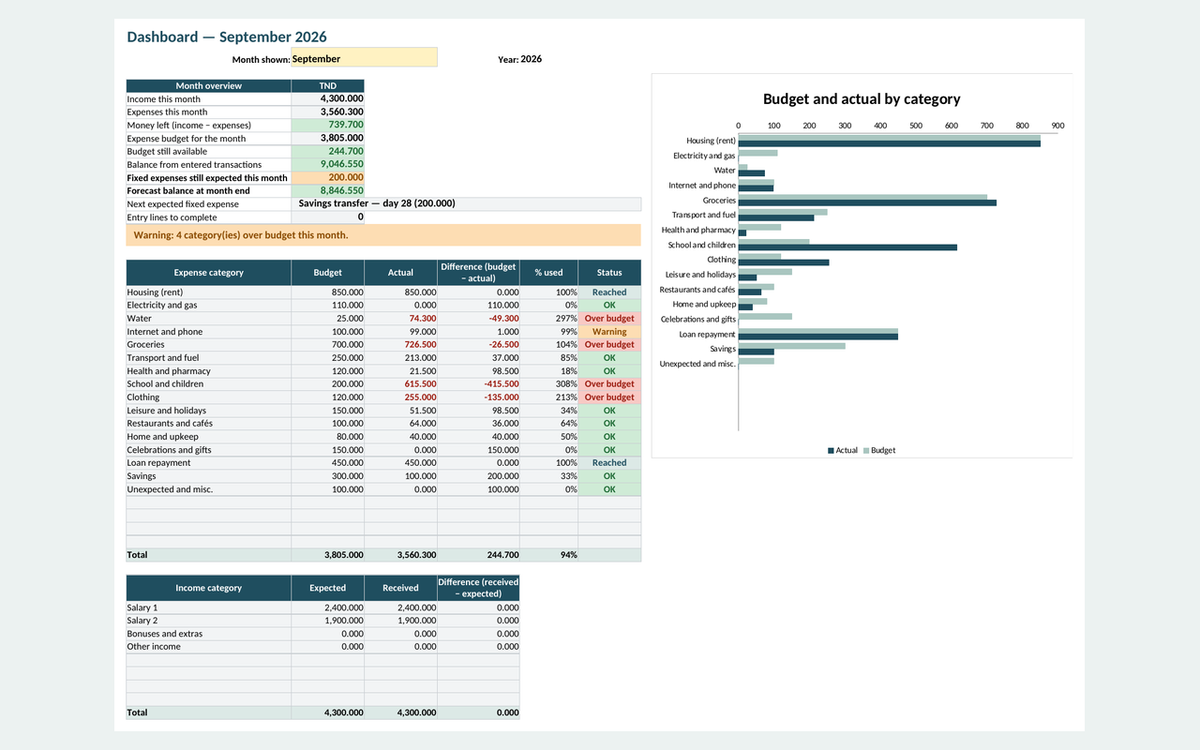Select income Total expected 4,300.000
Viewport: 1200px width, 750px height.
(x=328, y=712)
